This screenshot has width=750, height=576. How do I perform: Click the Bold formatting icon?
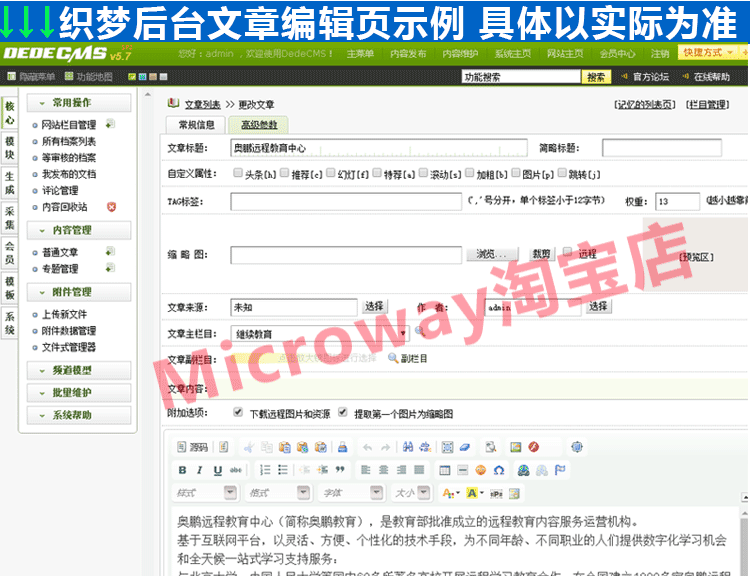182,470
